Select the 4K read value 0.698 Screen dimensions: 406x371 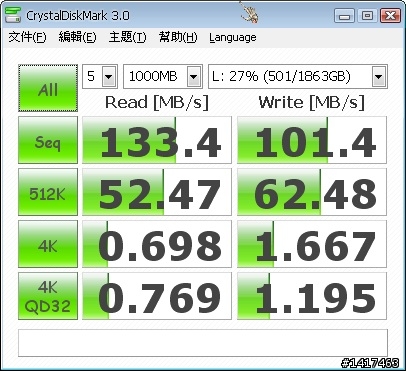pos(157,244)
